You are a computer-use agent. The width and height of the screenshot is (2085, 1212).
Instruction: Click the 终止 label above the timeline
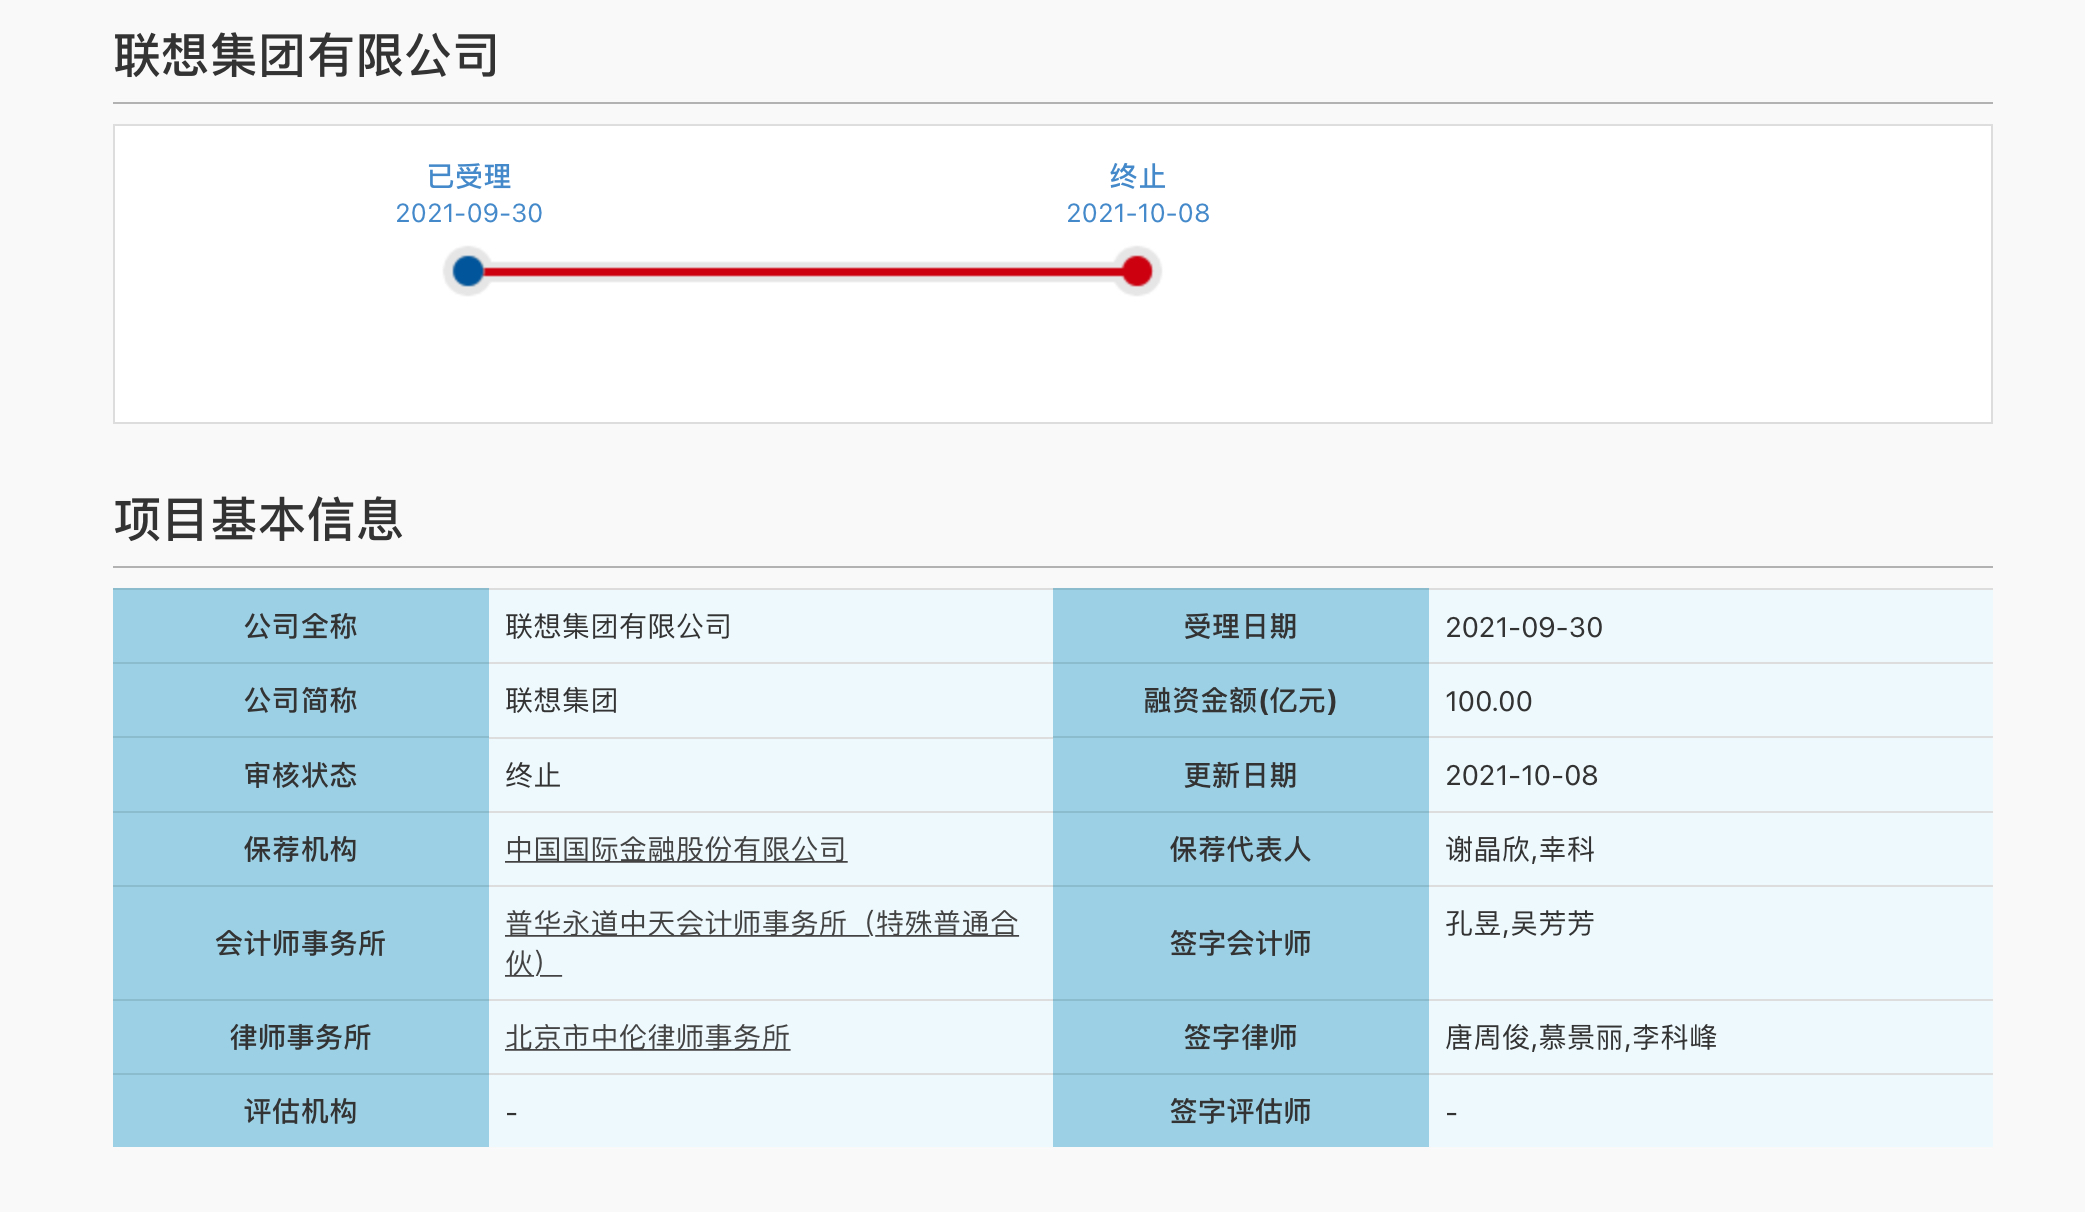pos(1137,176)
